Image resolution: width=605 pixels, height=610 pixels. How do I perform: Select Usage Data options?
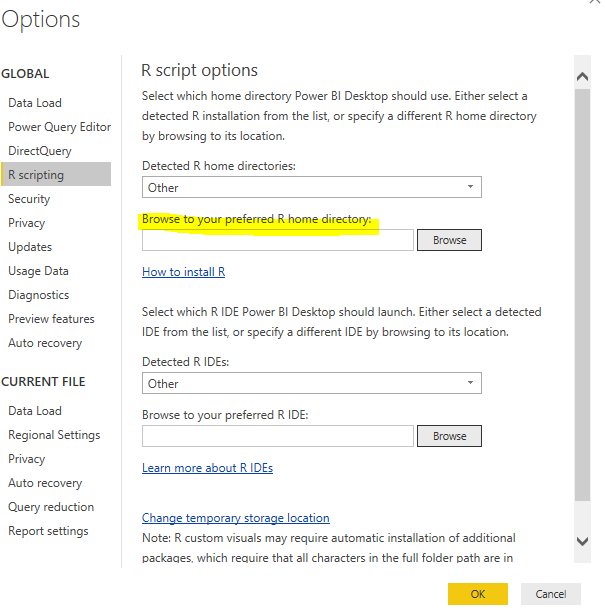click(x=38, y=271)
